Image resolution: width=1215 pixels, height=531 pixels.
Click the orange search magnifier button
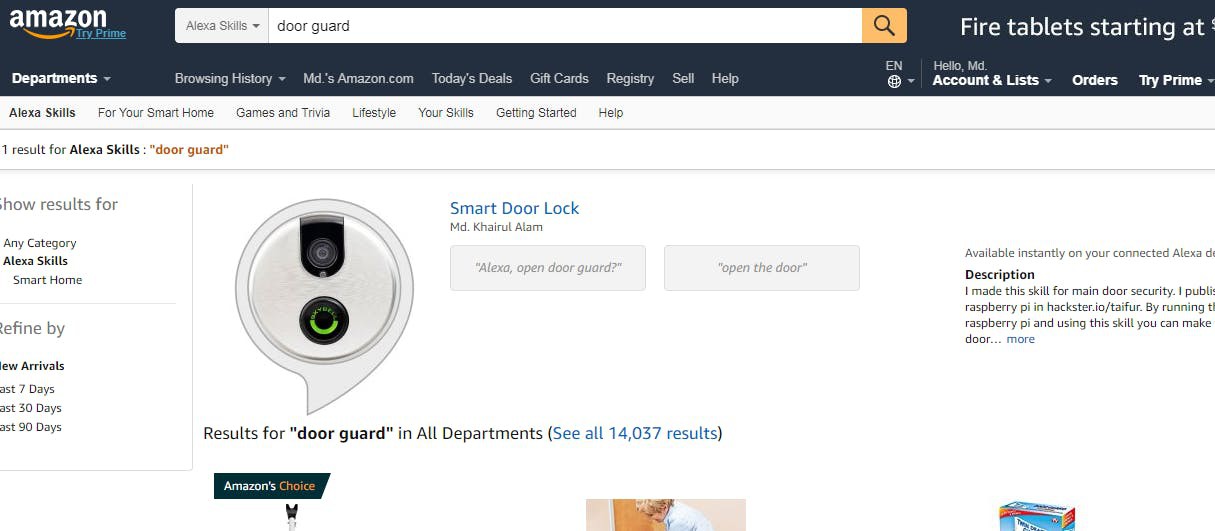(x=884, y=26)
